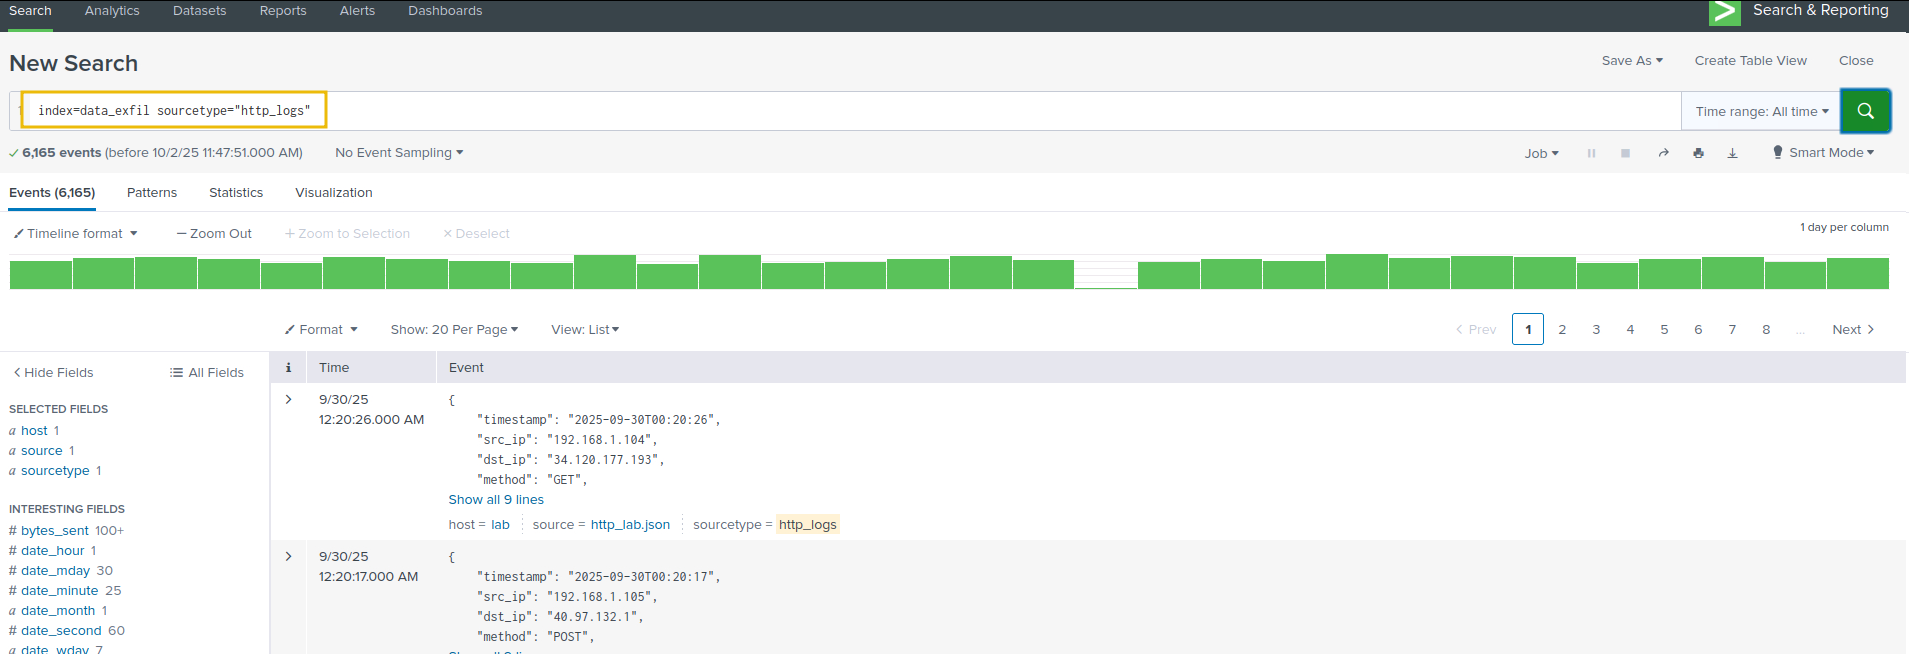
Task: Switch to the Statistics tab
Action: pyautogui.click(x=236, y=193)
